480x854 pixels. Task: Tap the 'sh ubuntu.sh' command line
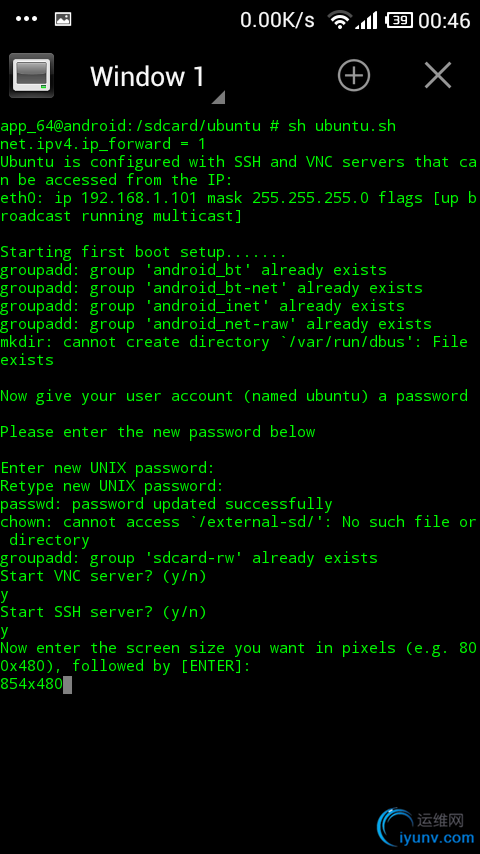198,126
